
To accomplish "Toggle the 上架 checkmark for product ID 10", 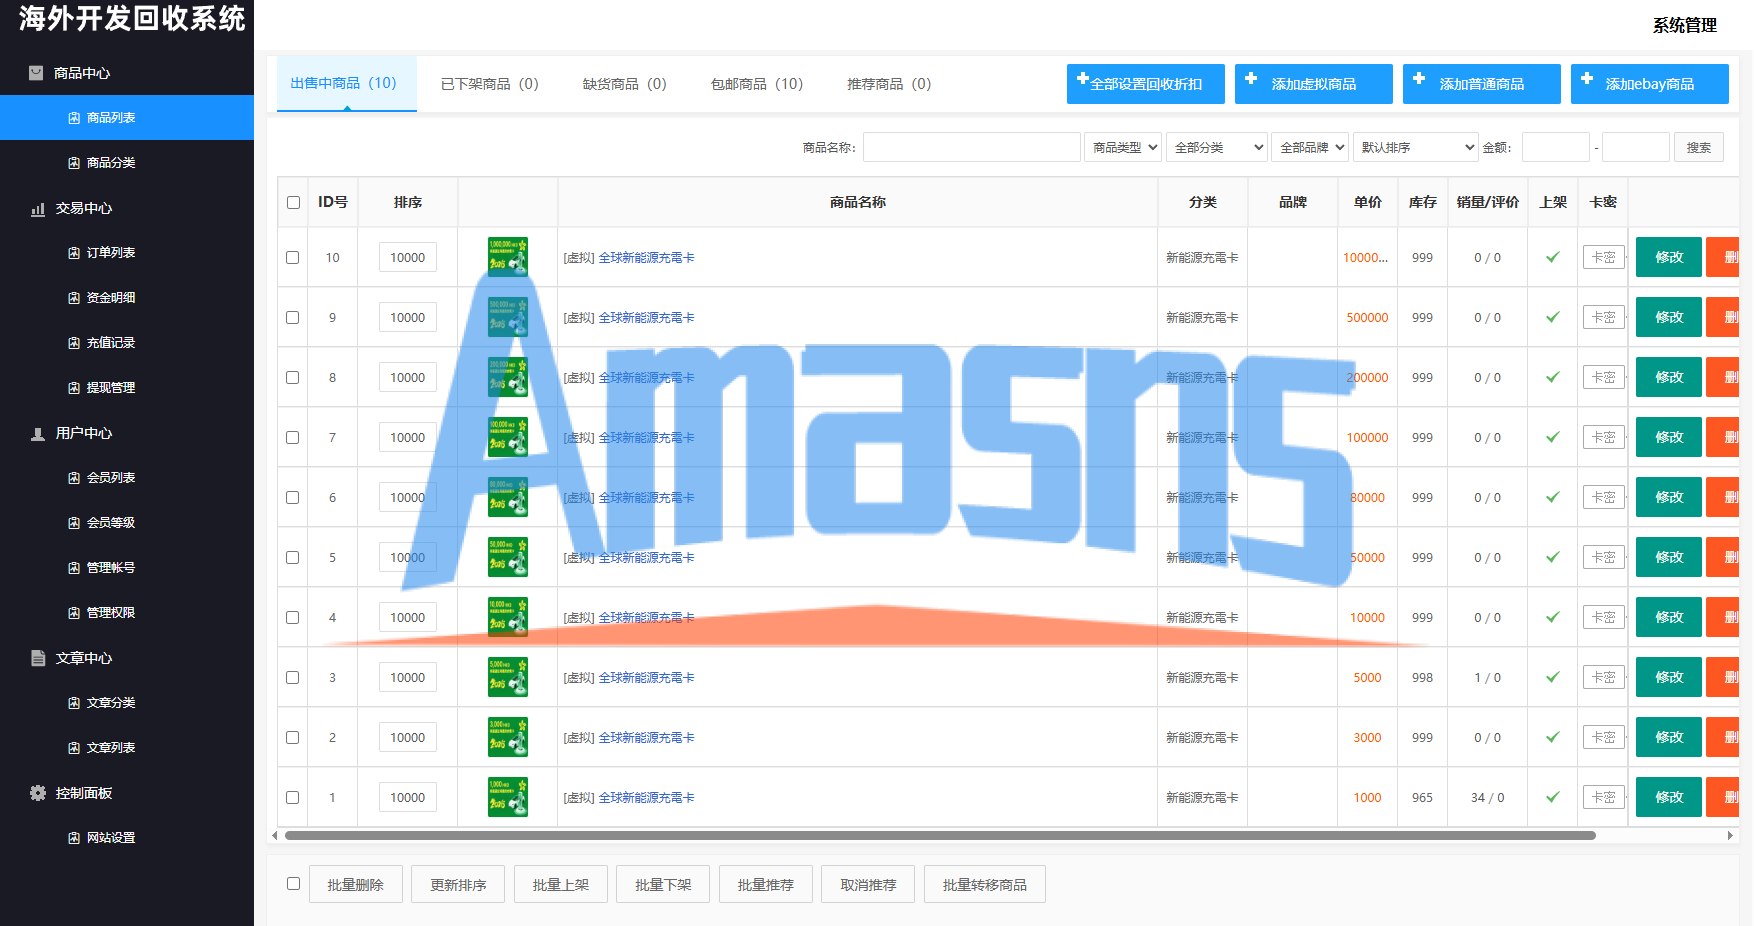I will click(1553, 257).
